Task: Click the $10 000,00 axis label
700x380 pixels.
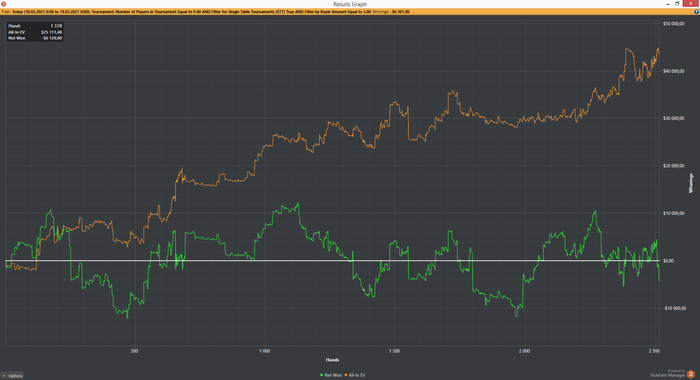Action: click(674, 213)
